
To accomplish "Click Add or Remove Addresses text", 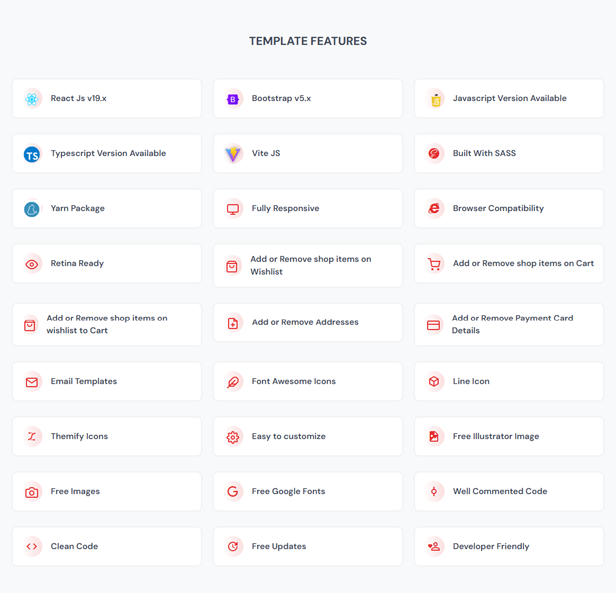I will pos(304,323).
